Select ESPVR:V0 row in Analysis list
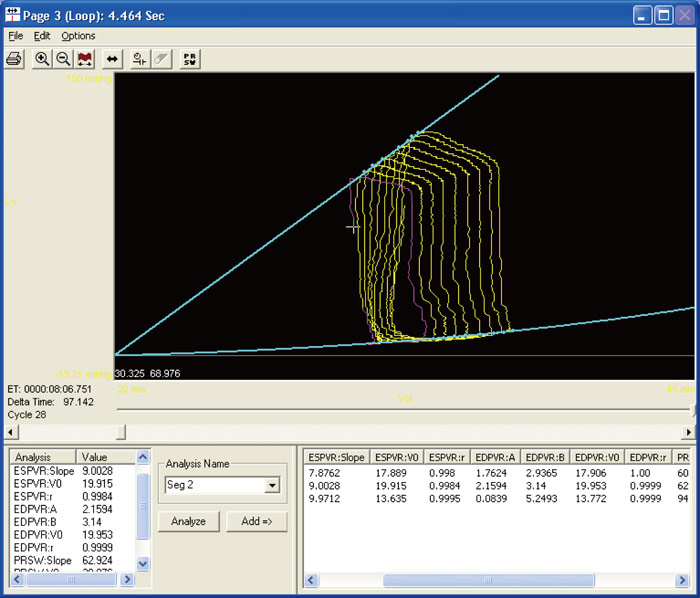Image resolution: width=700 pixels, height=598 pixels. (73, 484)
